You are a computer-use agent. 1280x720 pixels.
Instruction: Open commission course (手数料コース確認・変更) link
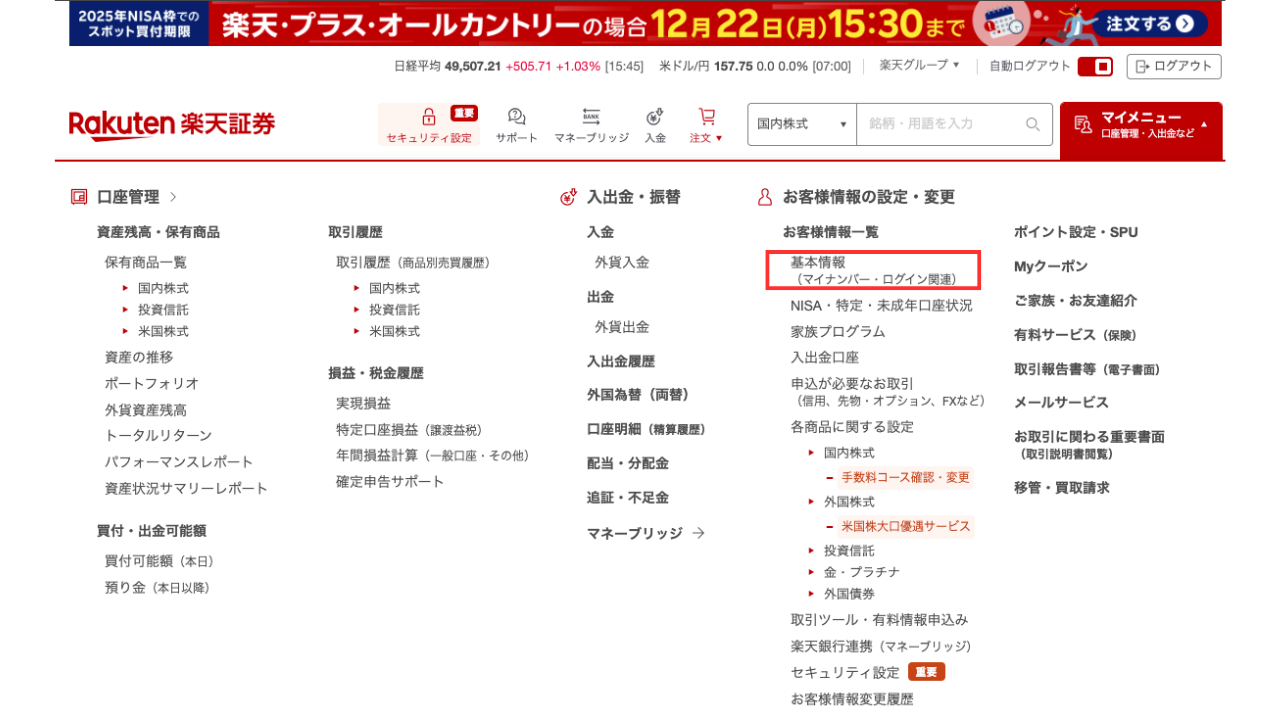coord(905,478)
